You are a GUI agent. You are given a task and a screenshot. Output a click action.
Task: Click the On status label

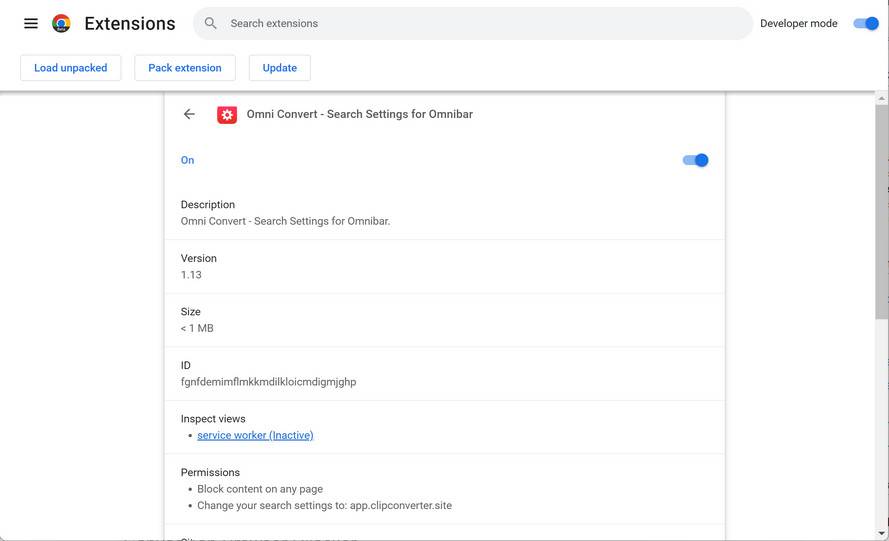(x=187, y=160)
